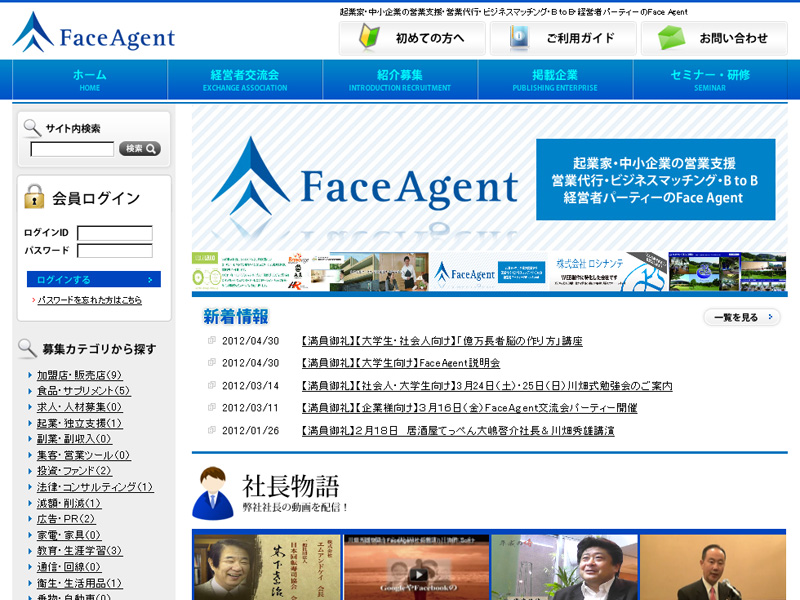800x600 pixels.
Task: Open category 副業・副収入(0)
Action: tap(74, 439)
